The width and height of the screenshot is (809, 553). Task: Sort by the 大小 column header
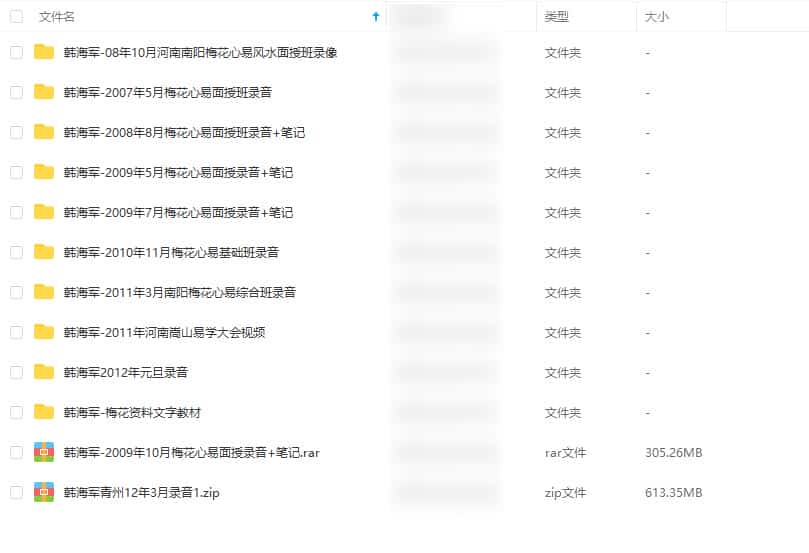click(x=657, y=17)
